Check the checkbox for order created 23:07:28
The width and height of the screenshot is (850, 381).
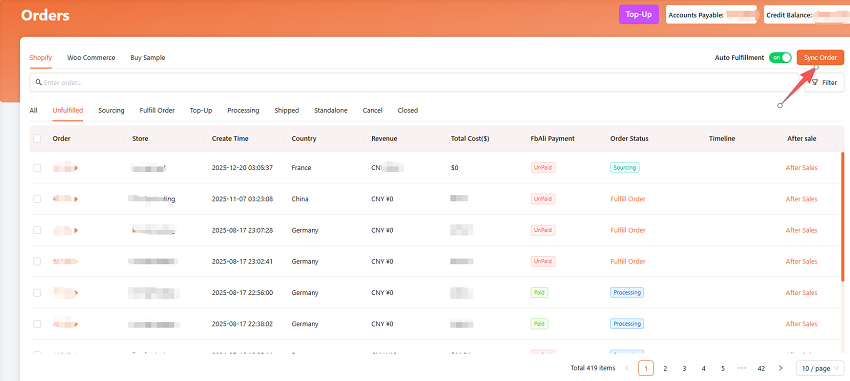37,230
